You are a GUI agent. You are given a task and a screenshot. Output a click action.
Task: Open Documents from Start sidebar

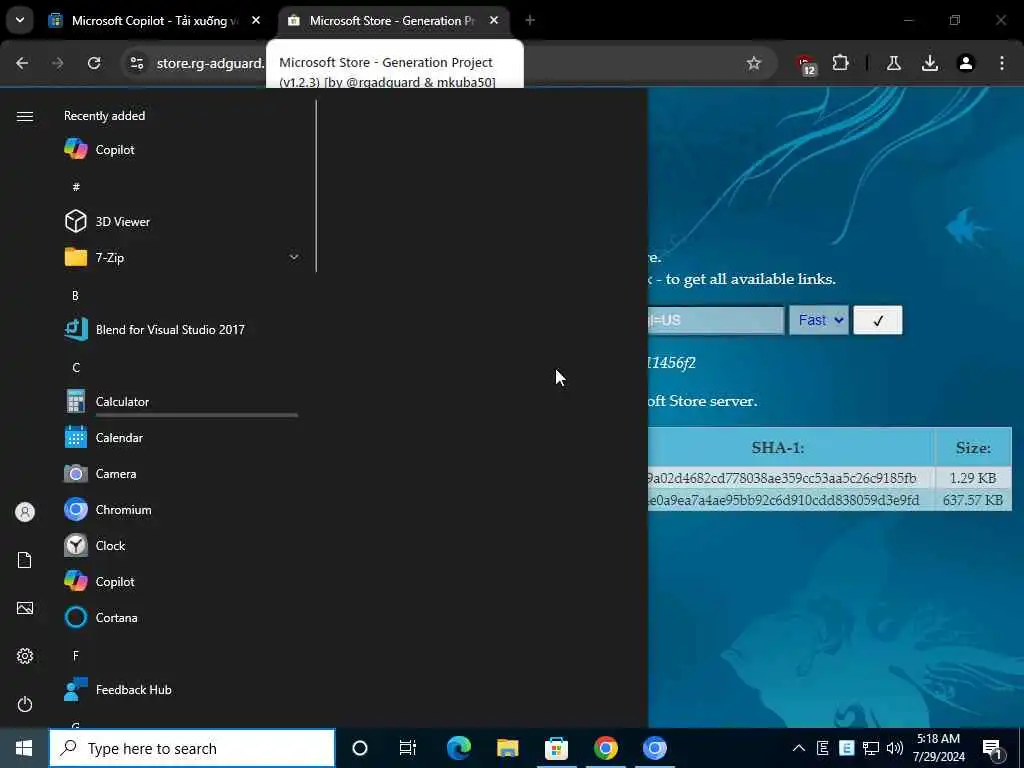(x=25, y=560)
